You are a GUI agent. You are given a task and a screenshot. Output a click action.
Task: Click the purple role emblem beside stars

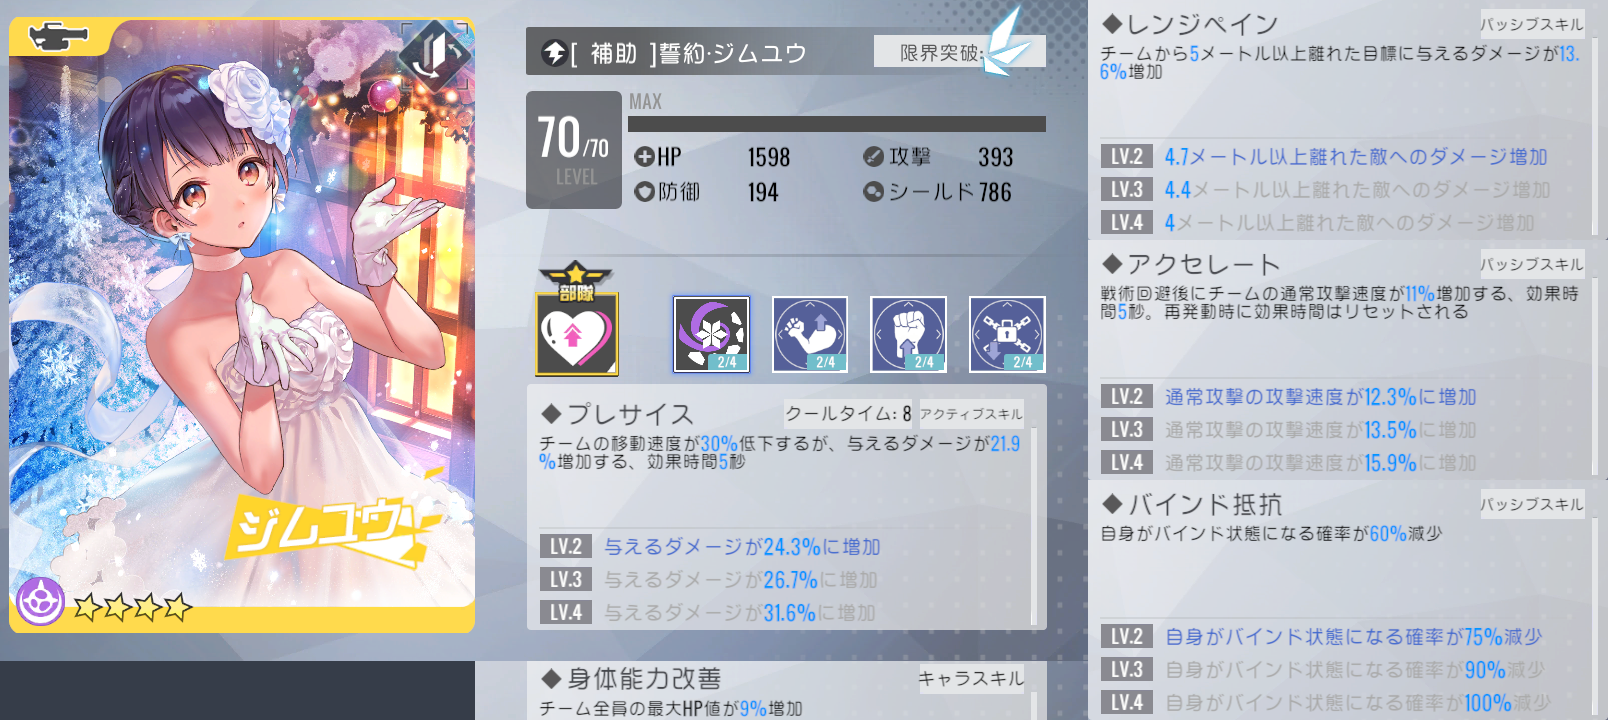coord(40,601)
